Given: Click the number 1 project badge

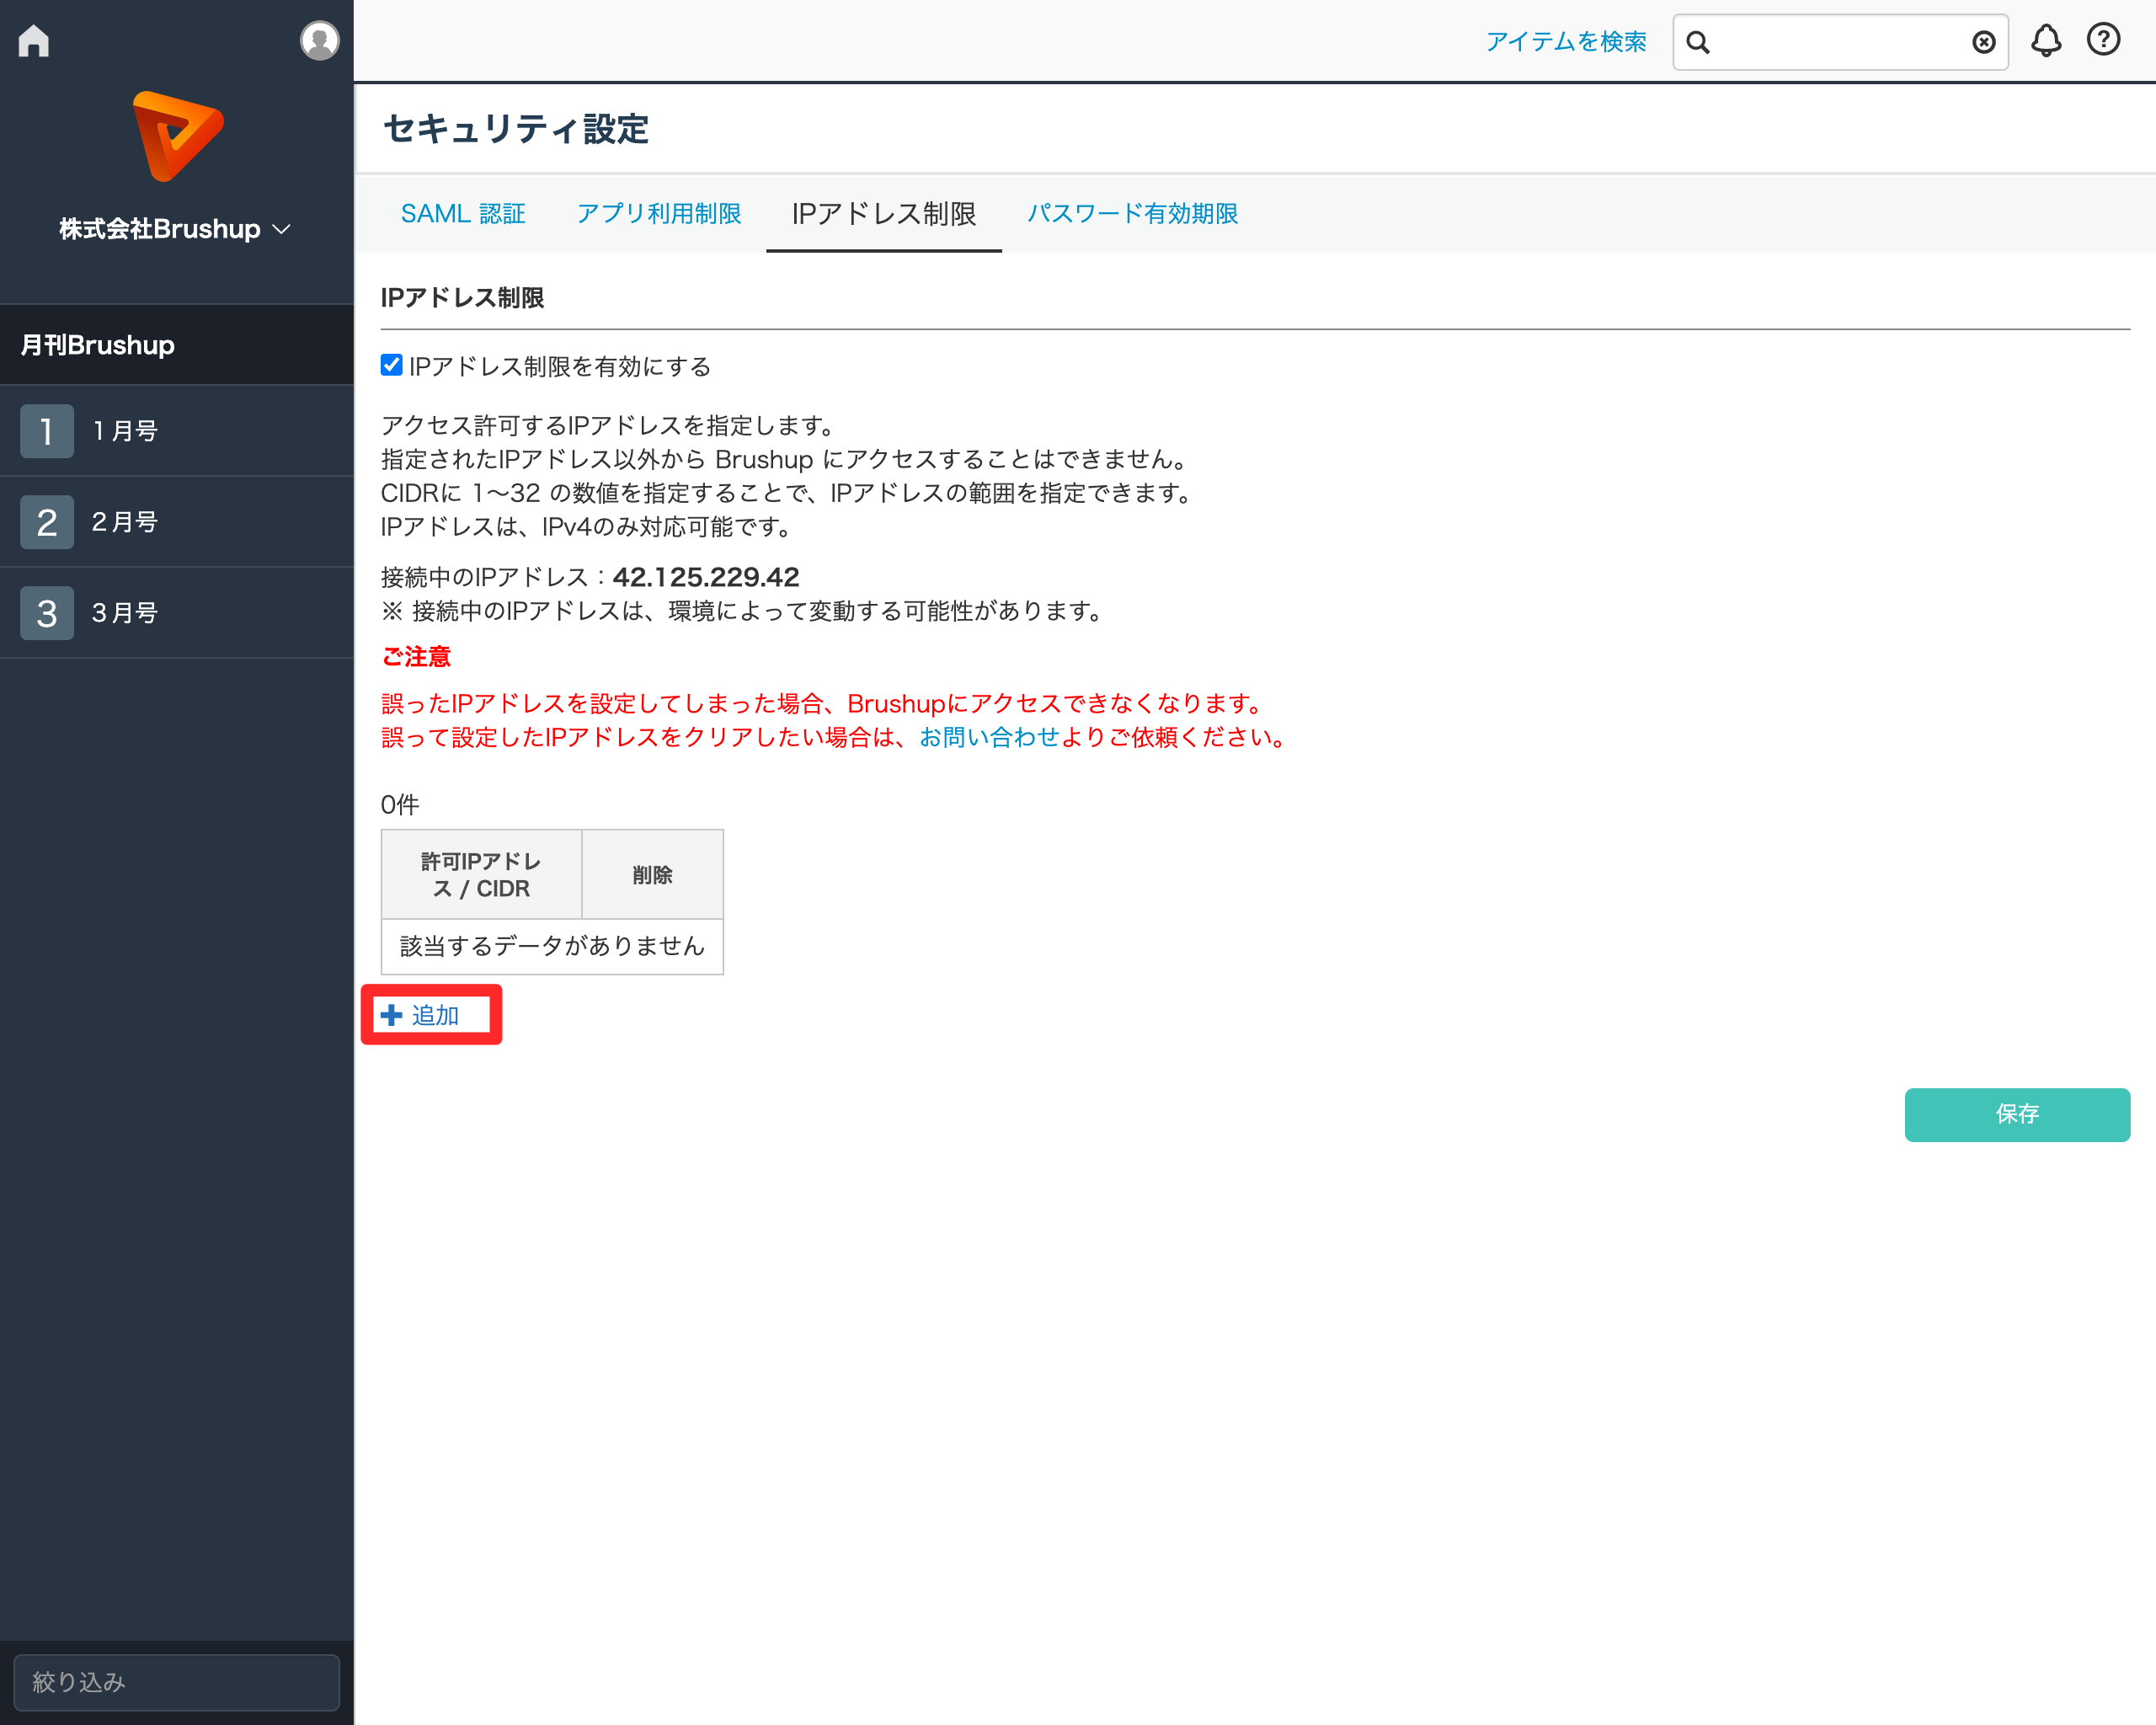Looking at the screenshot, I should [x=47, y=431].
